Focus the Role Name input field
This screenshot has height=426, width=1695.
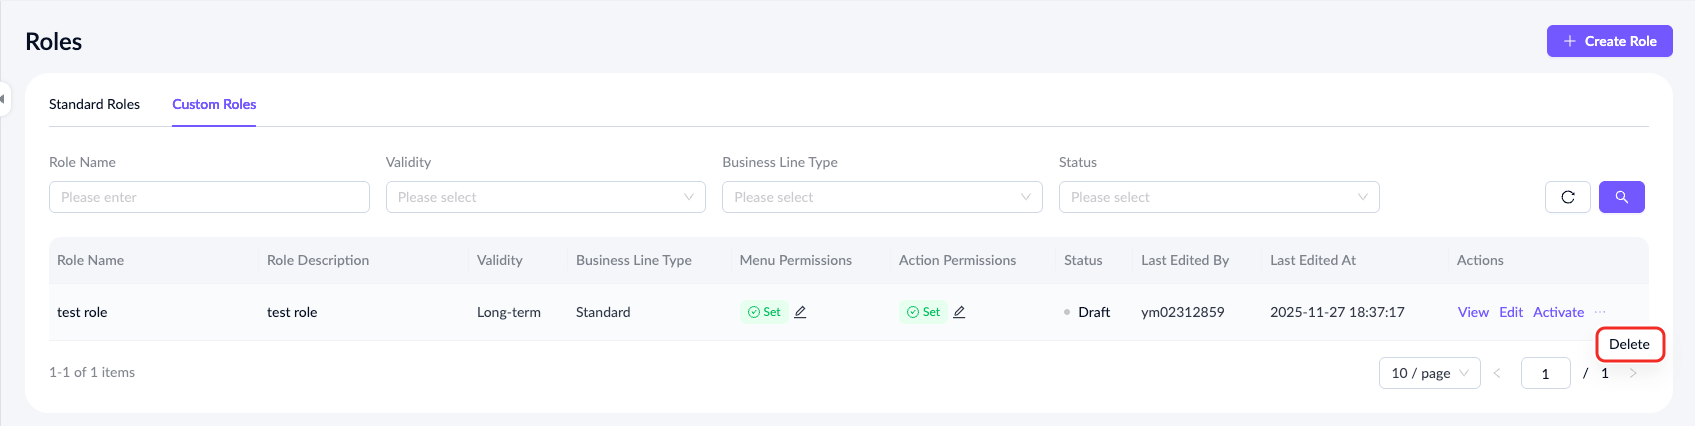[x=209, y=197]
